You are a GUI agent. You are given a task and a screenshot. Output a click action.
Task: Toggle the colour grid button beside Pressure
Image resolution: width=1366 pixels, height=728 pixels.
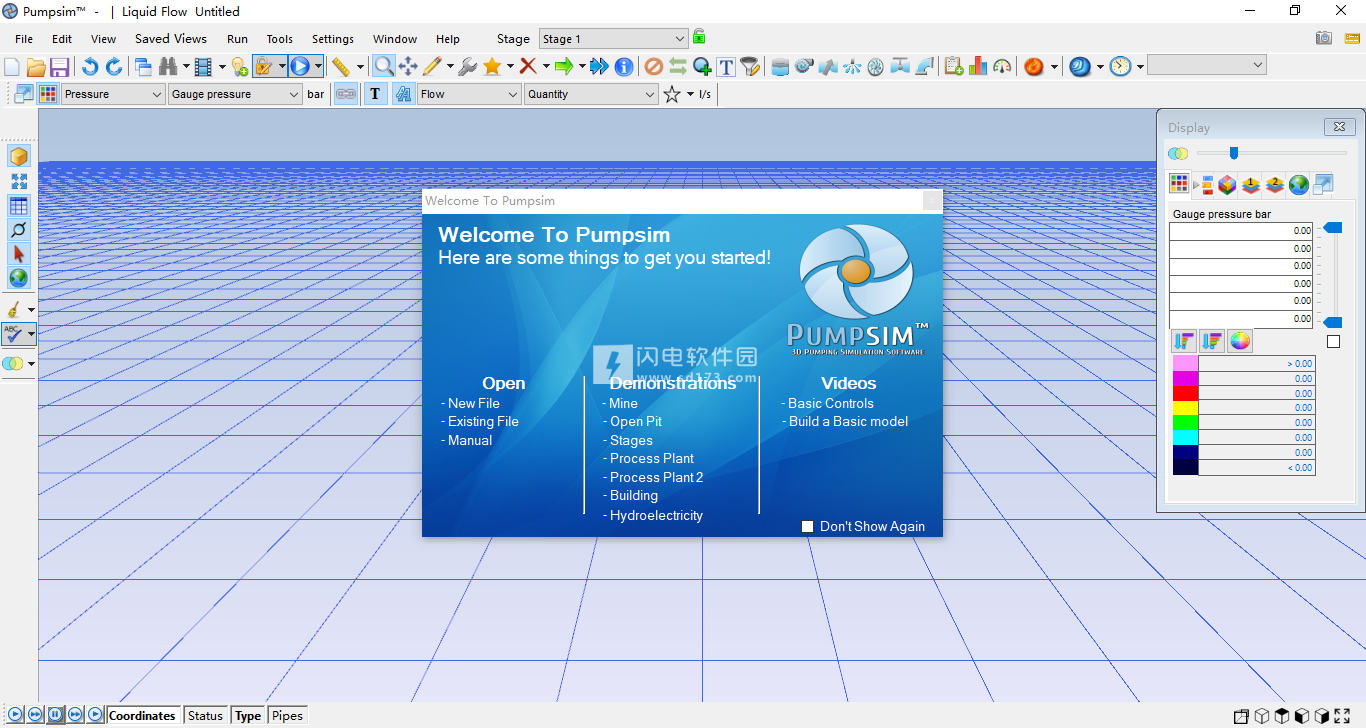(48, 94)
